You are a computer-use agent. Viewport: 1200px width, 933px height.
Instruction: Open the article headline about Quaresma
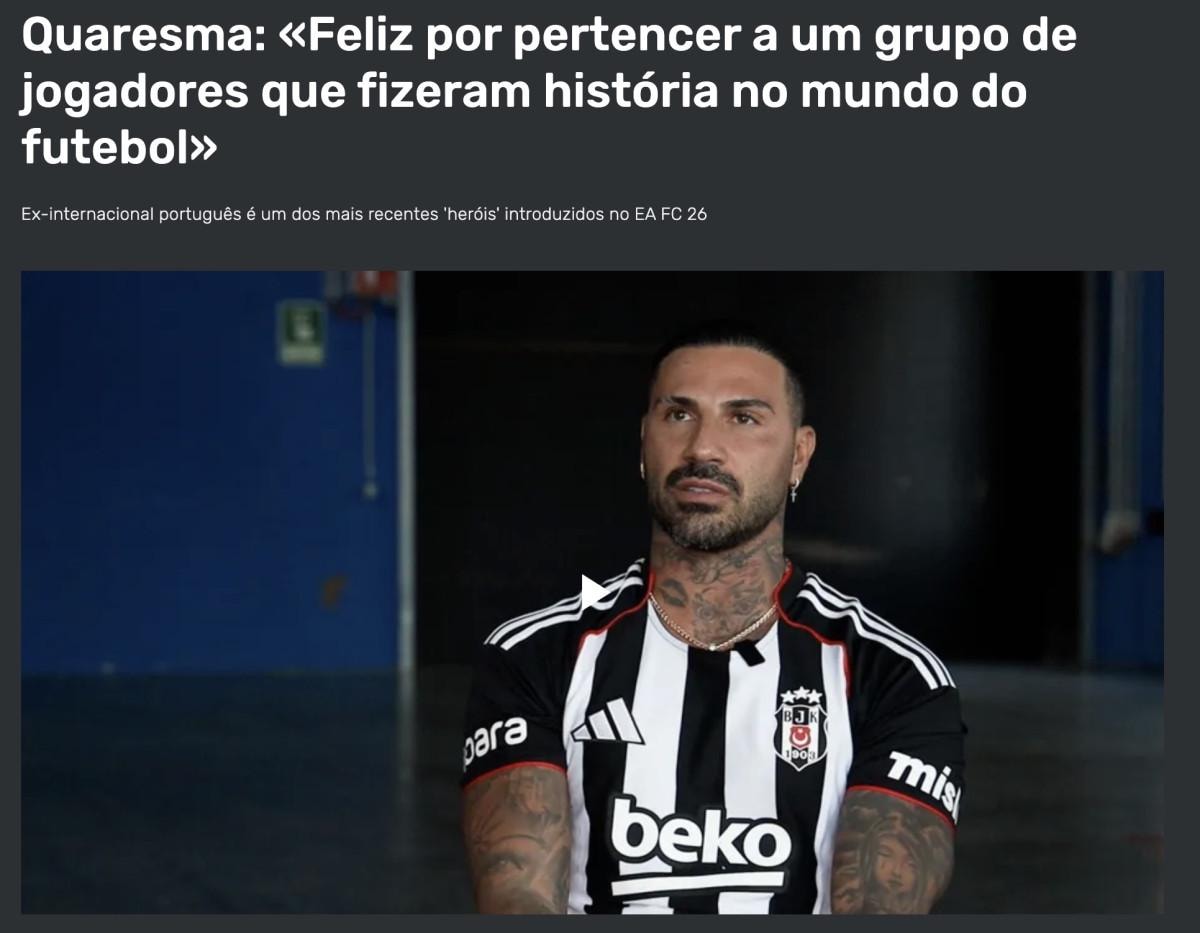click(549, 92)
